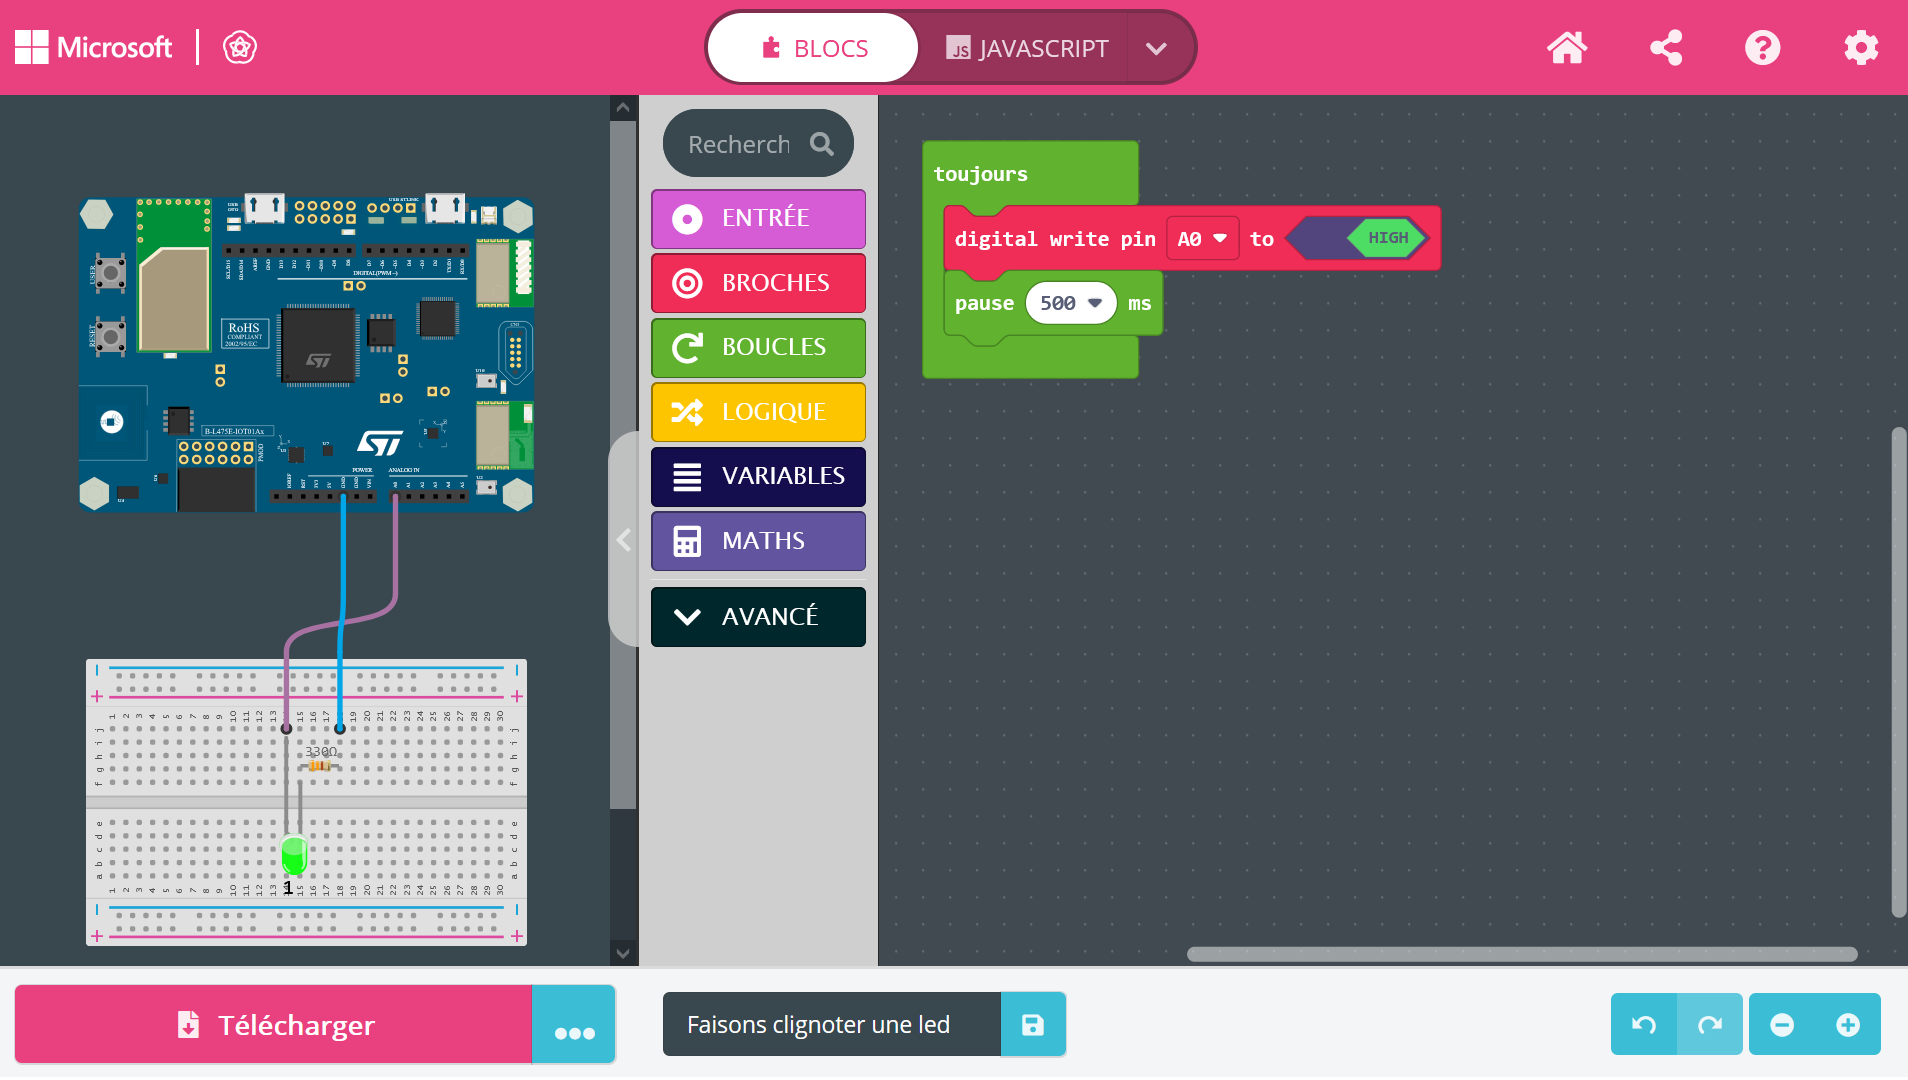Expand the AVANCÉ toolbox categories

(x=758, y=617)
